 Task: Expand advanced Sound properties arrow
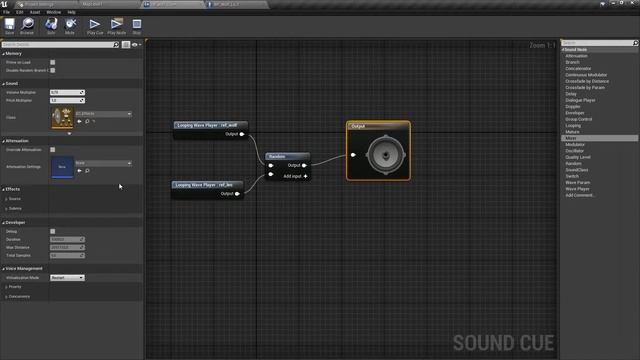click(x=69, y=133)
